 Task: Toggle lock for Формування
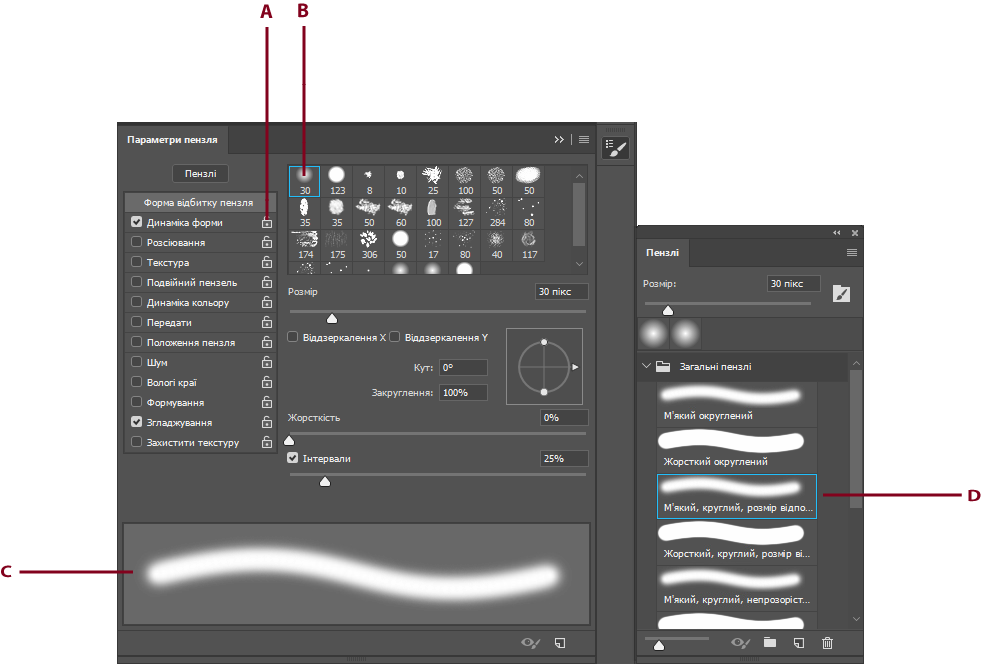[267, 402]
